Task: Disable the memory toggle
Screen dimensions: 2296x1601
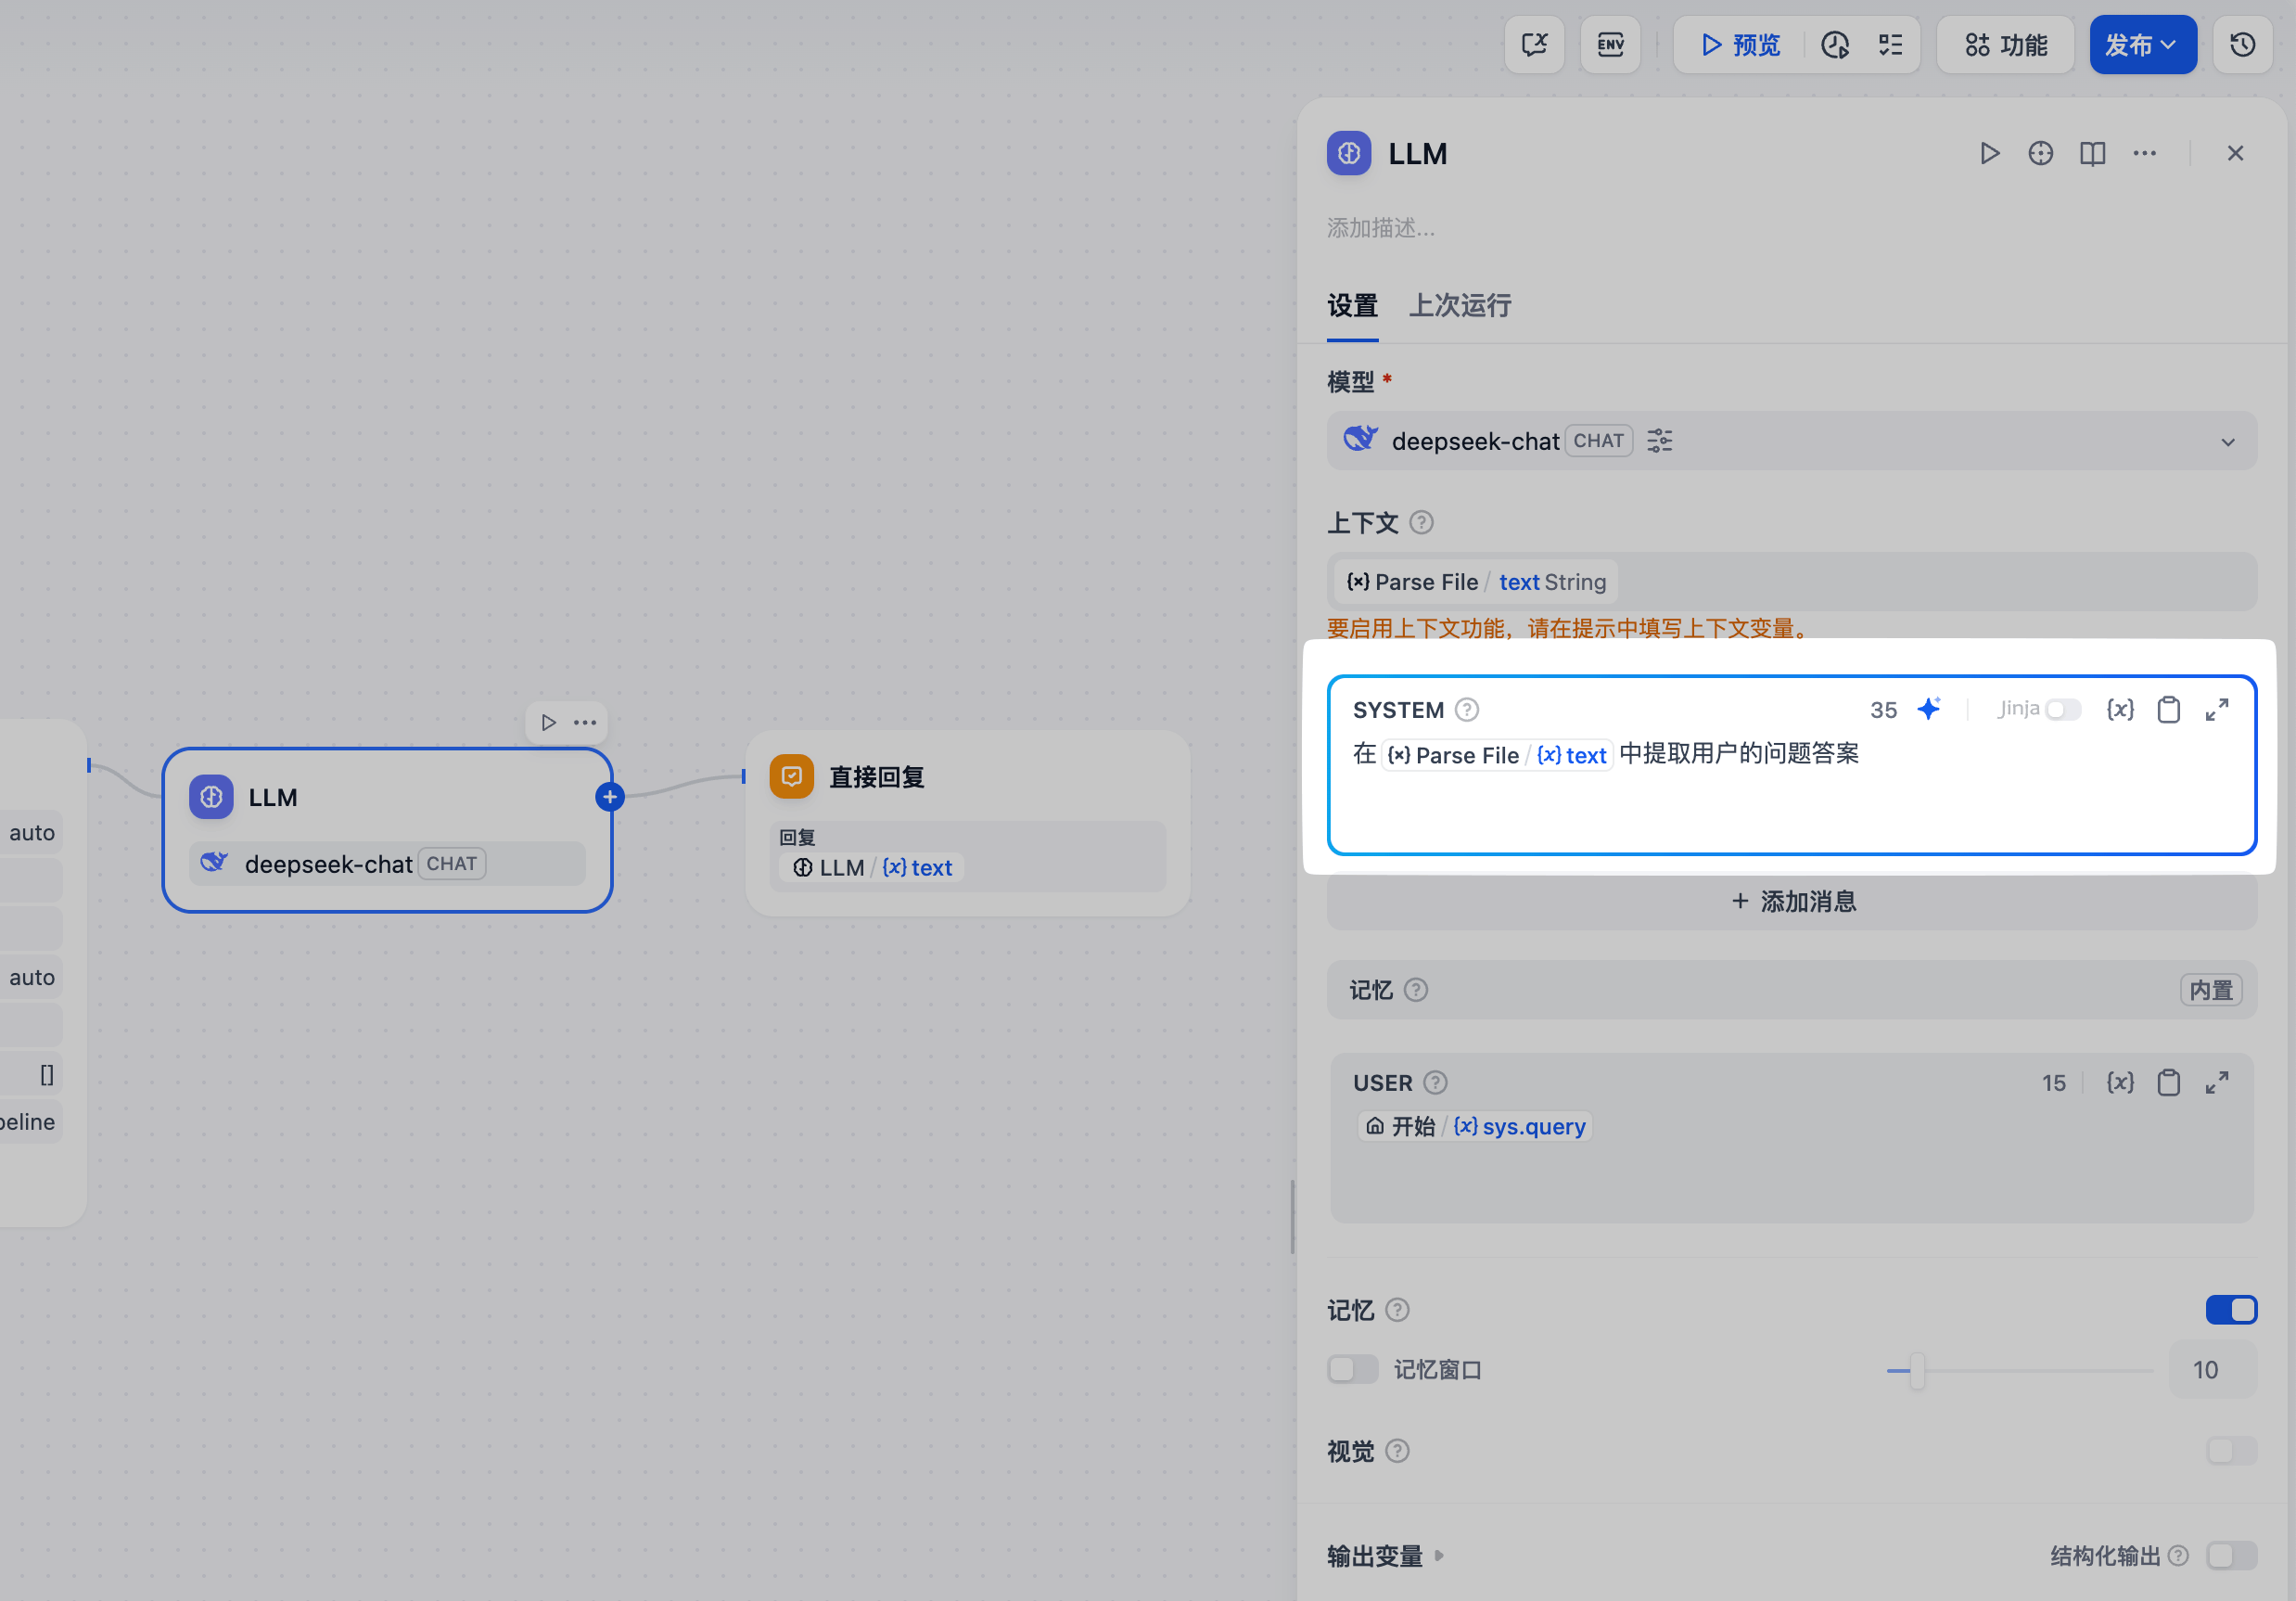Action: tap(2230, 1310)
